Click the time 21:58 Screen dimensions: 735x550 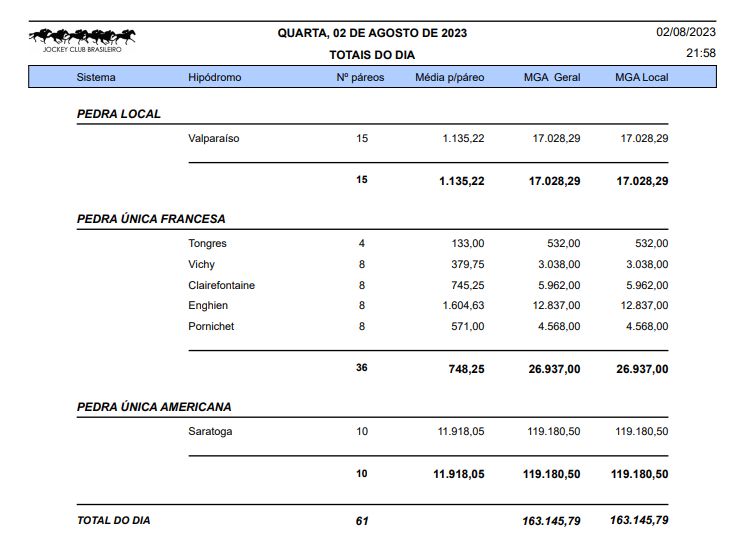click(701, 53)
